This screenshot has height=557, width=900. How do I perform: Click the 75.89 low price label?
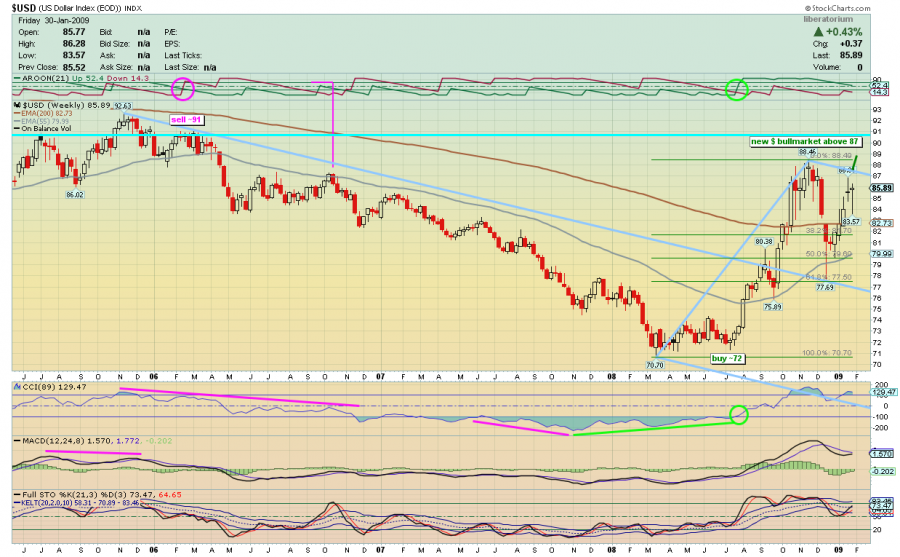coord(773,307)
